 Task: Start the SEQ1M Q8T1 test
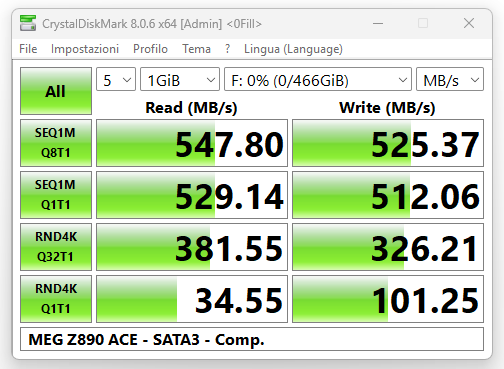[x=56, y=143]
